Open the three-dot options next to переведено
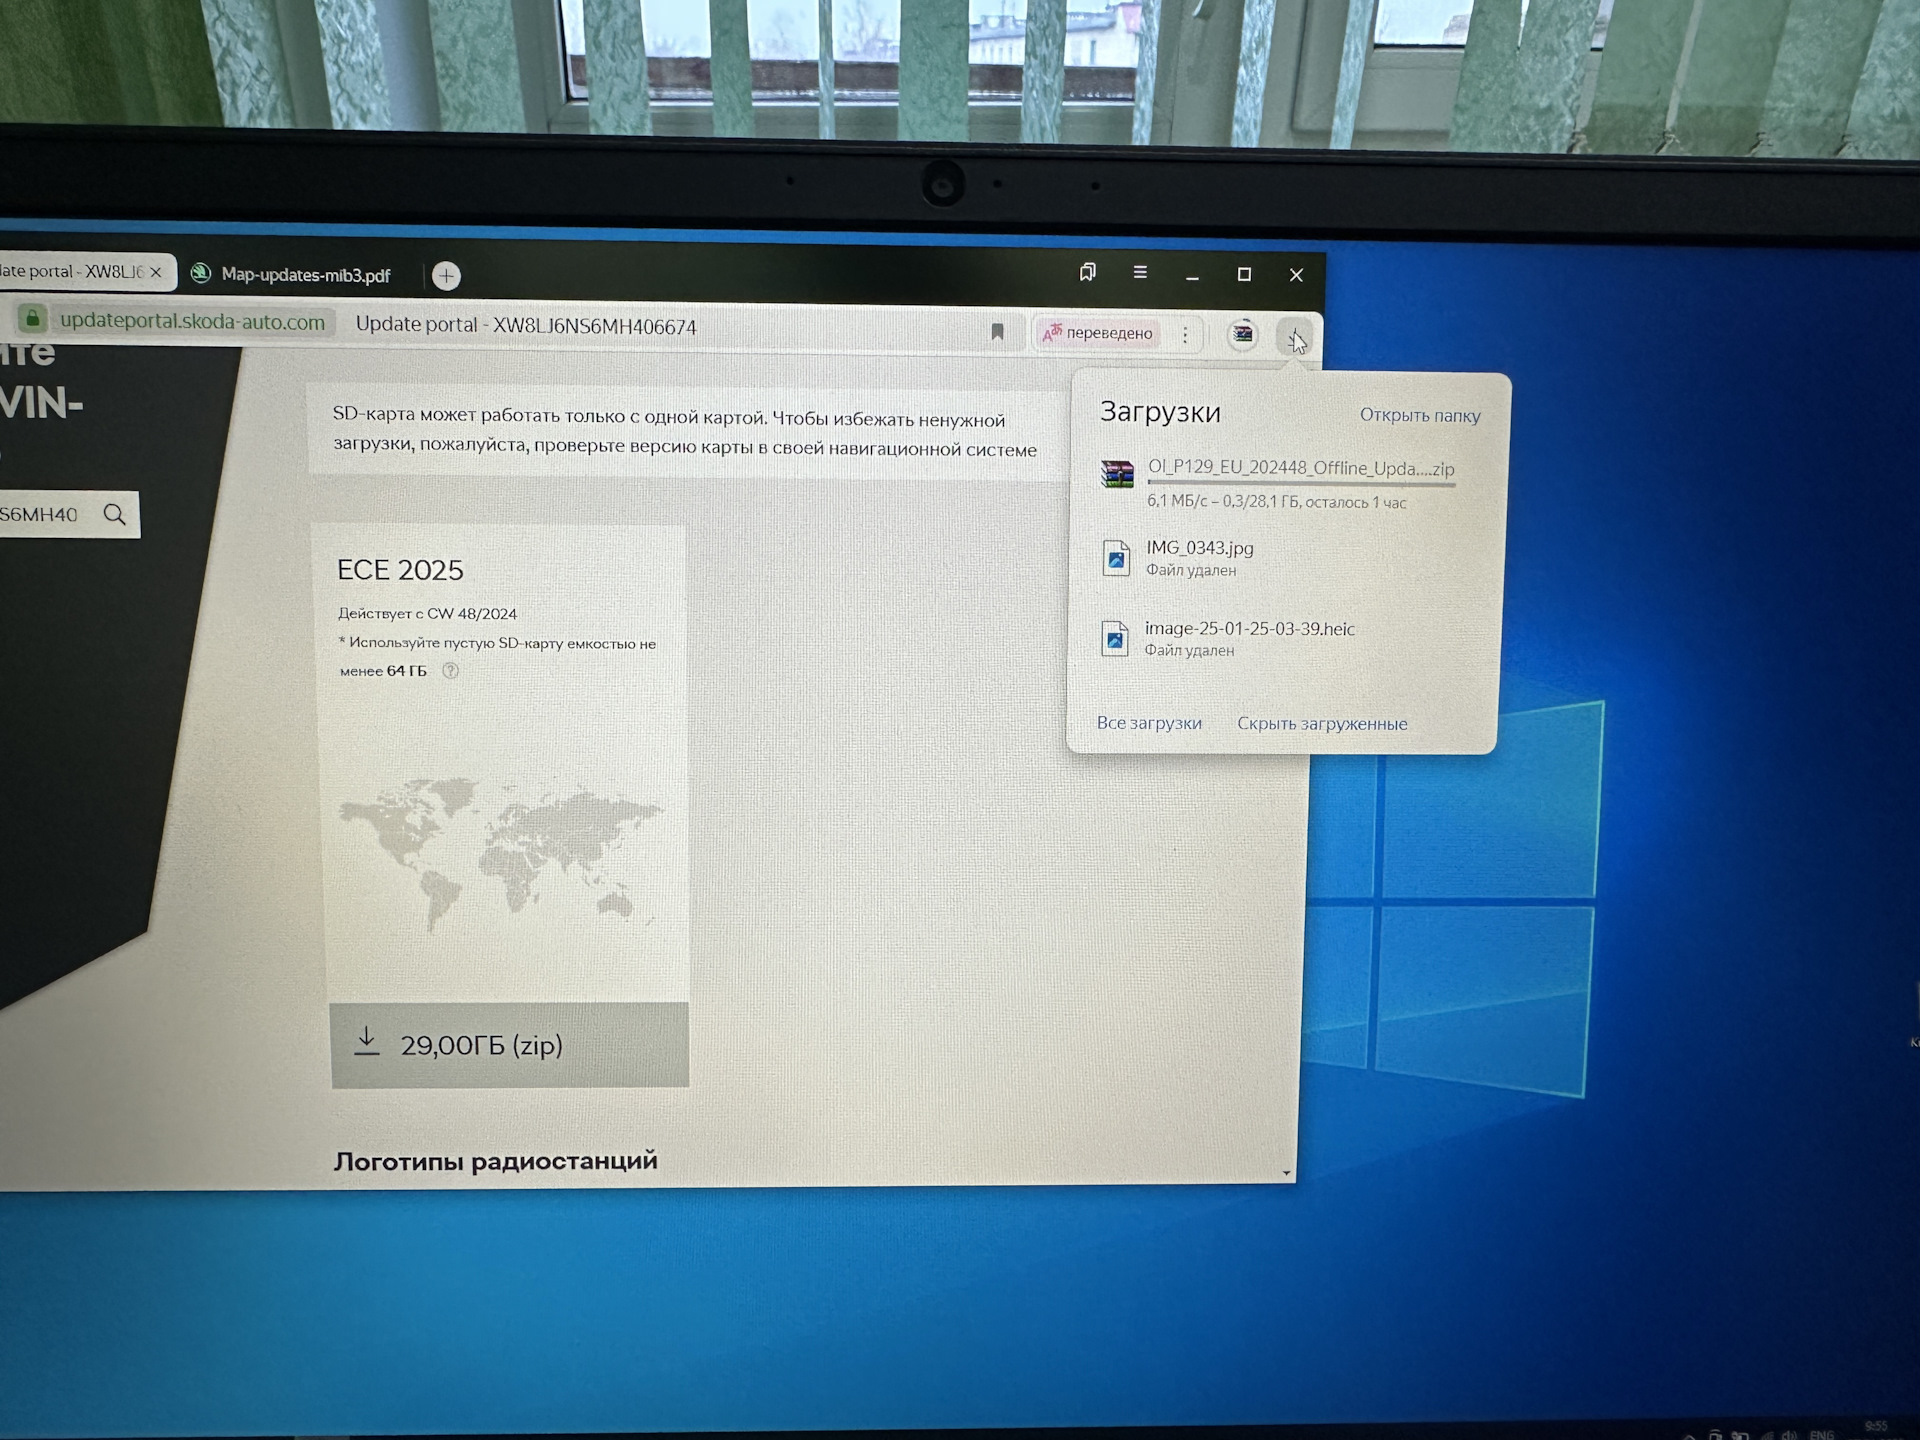Screen dimensions: 1920x1440 [x=1185, y=335]
